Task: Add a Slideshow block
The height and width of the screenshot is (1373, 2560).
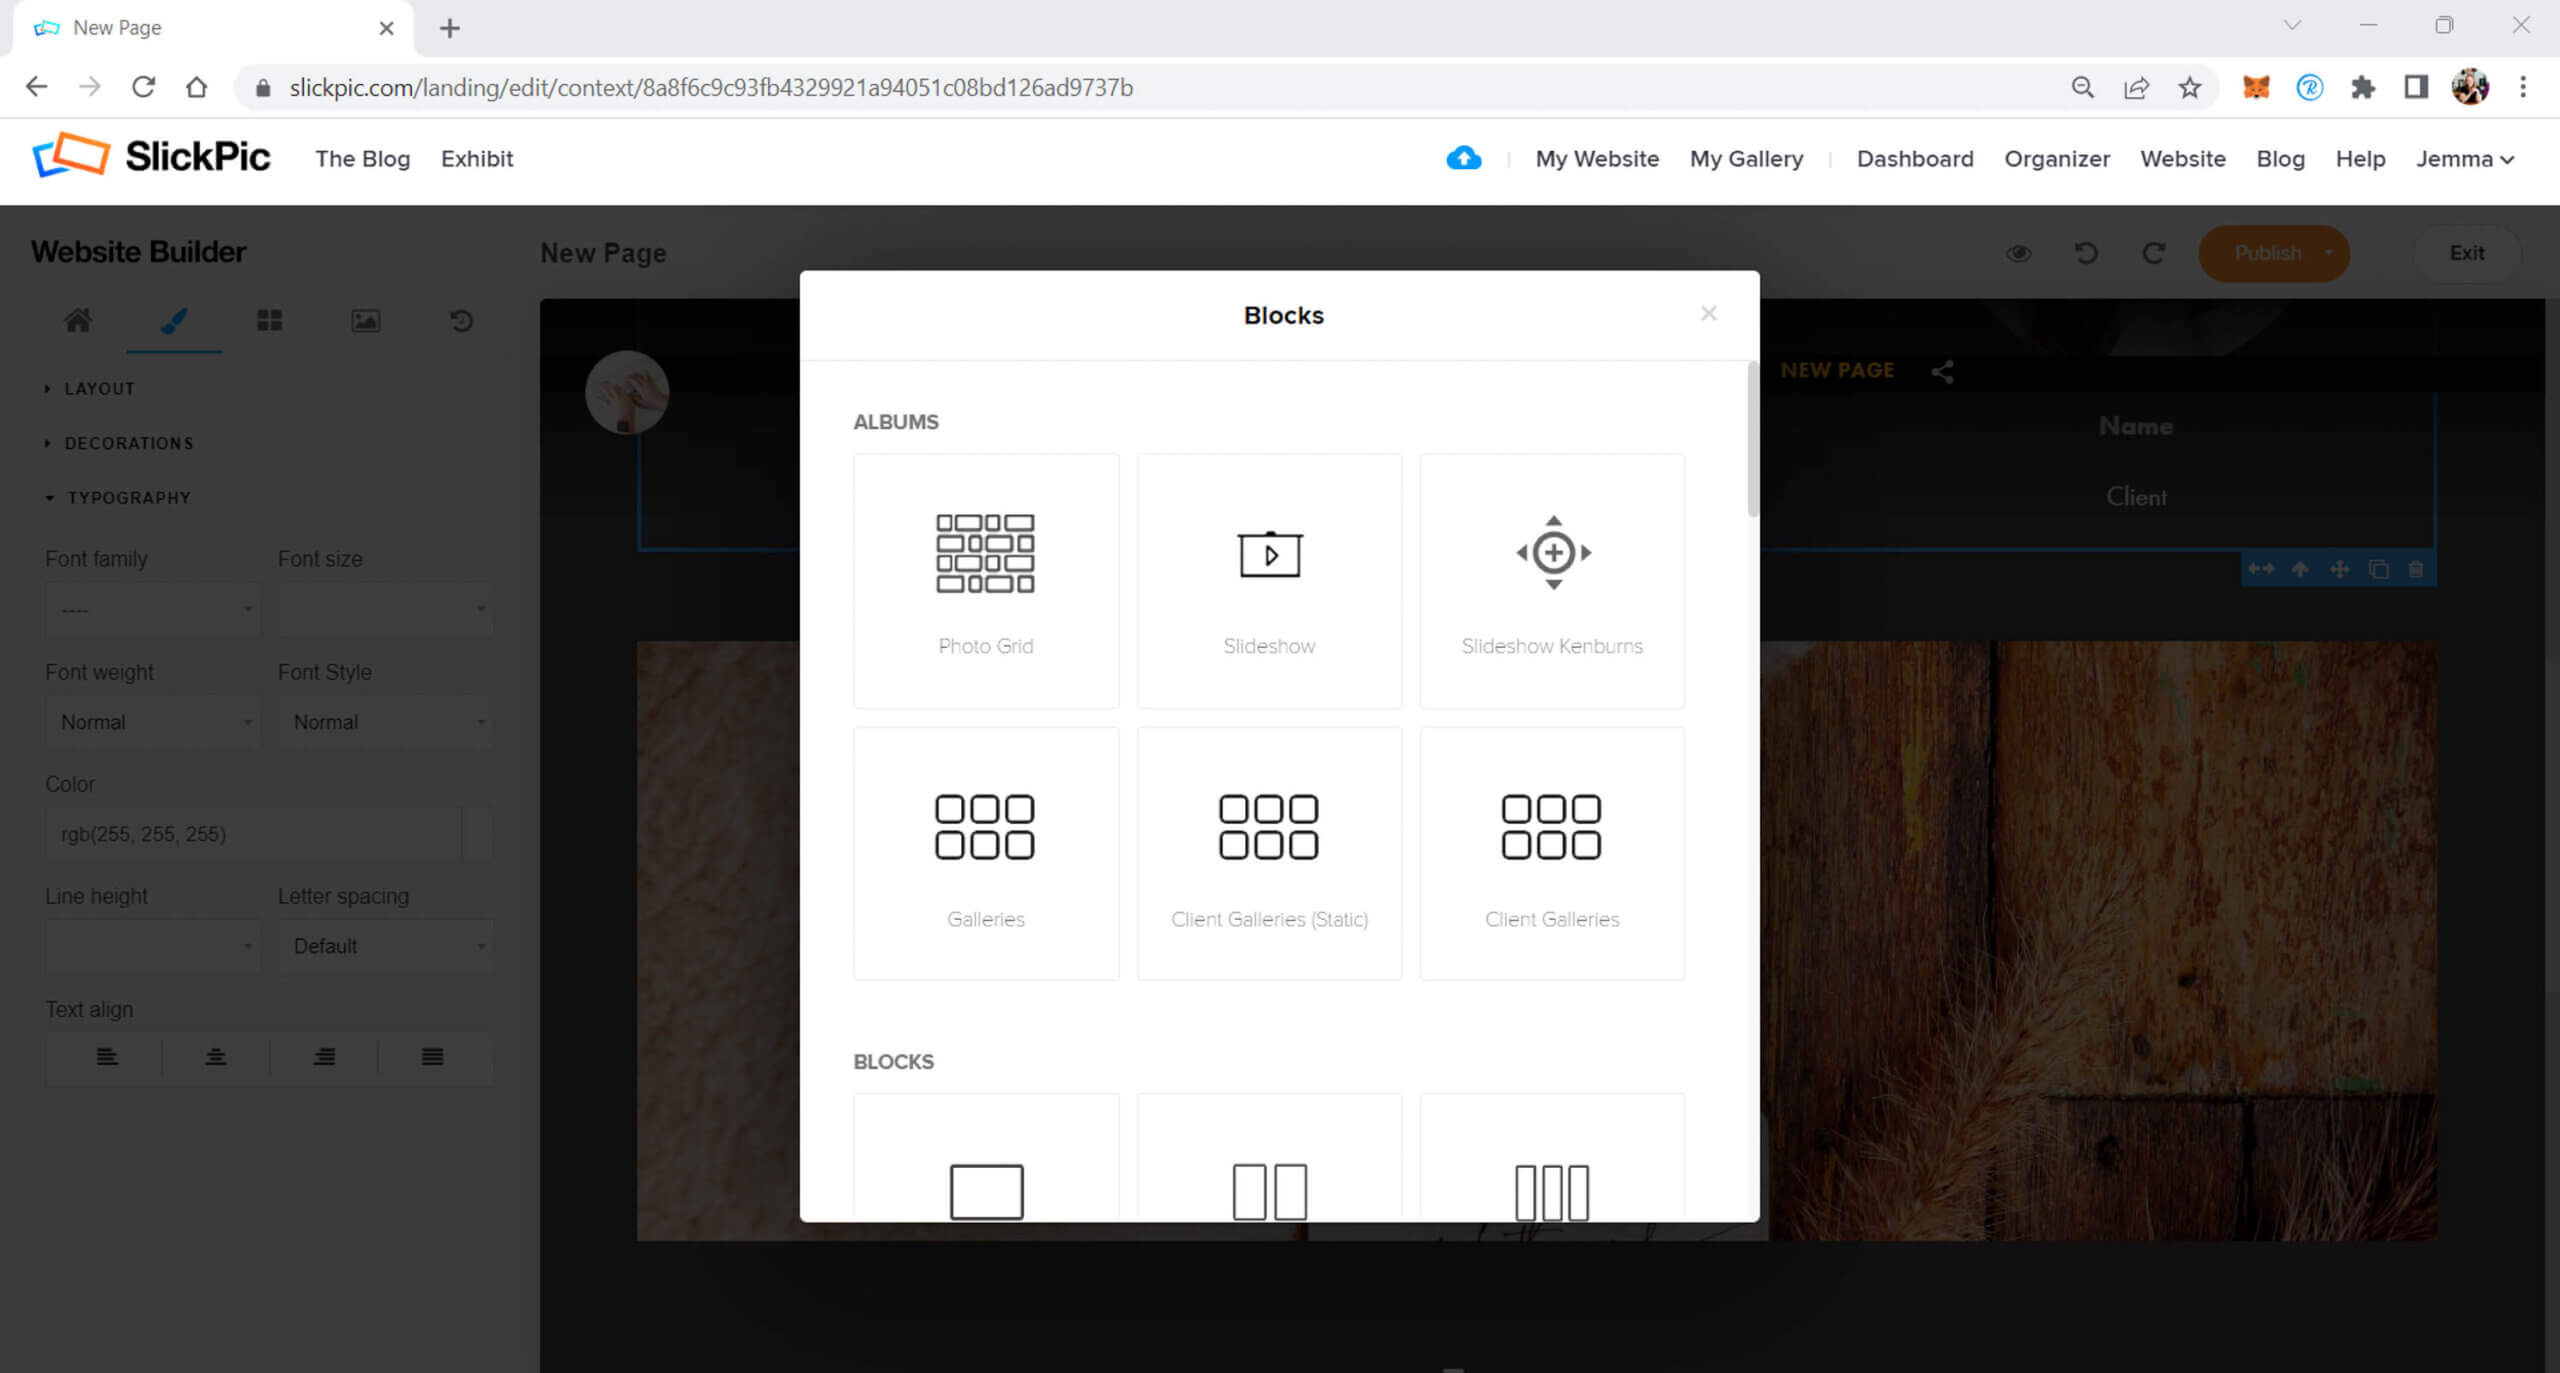Action: pyautogui.click(x=1268, y=580)
